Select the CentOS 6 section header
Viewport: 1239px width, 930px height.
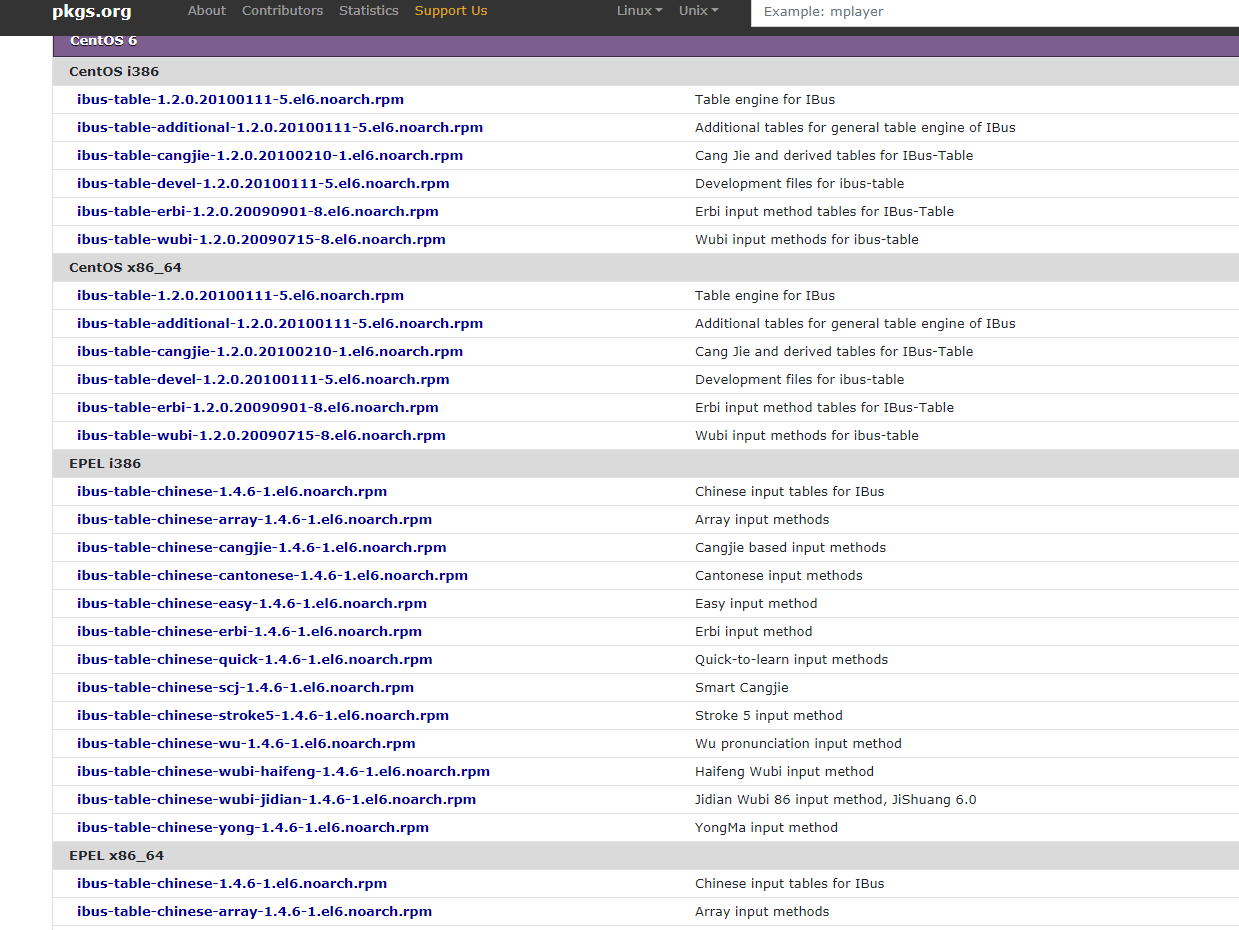(x=103, y=41)
